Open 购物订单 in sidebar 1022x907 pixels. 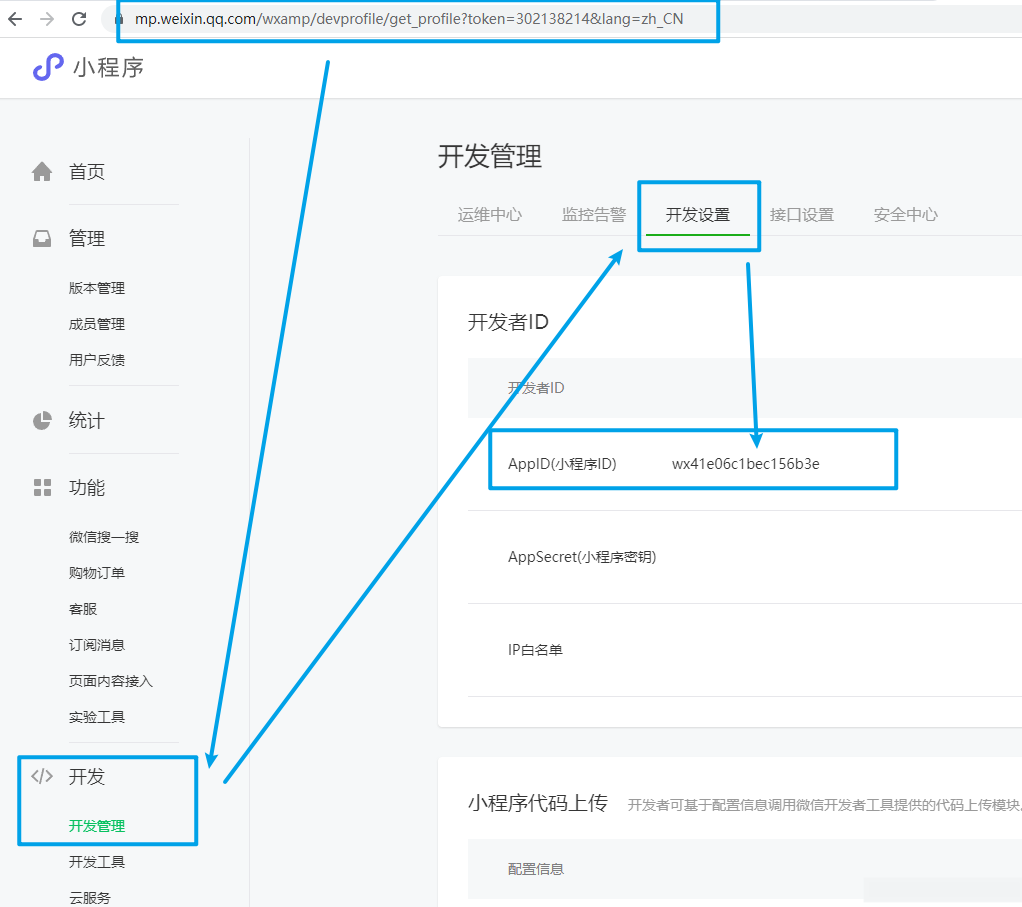click(96, 573)
